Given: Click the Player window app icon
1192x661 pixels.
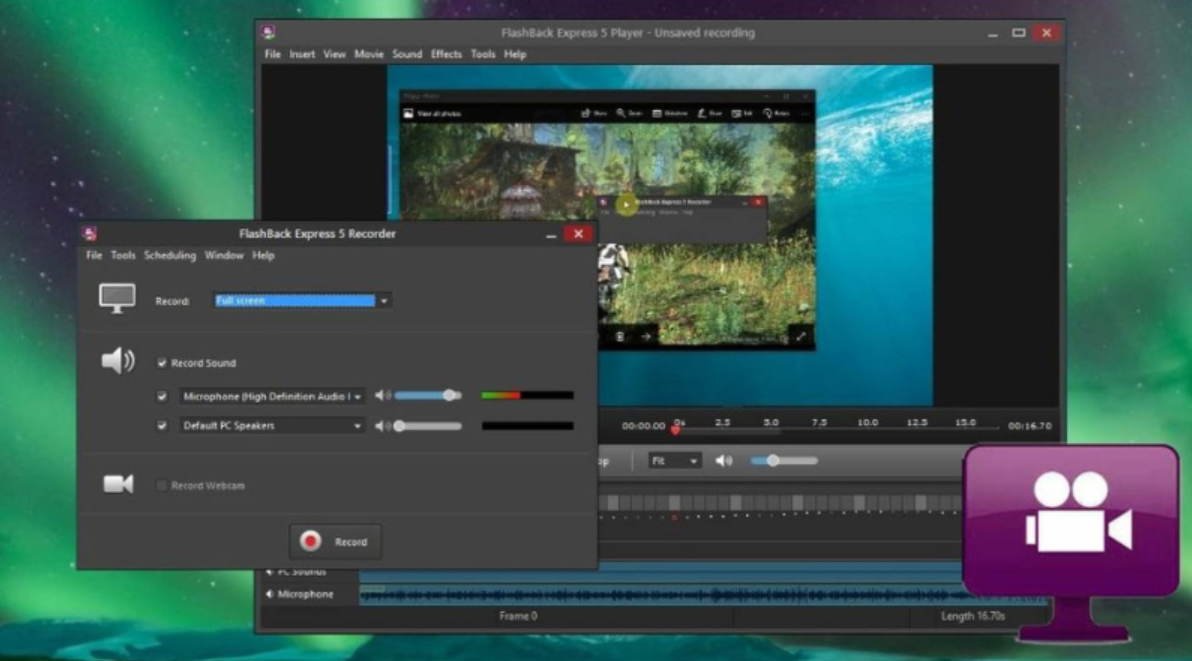Looking at the screenshot, I should pyautogui.click(x=268, y=32).
